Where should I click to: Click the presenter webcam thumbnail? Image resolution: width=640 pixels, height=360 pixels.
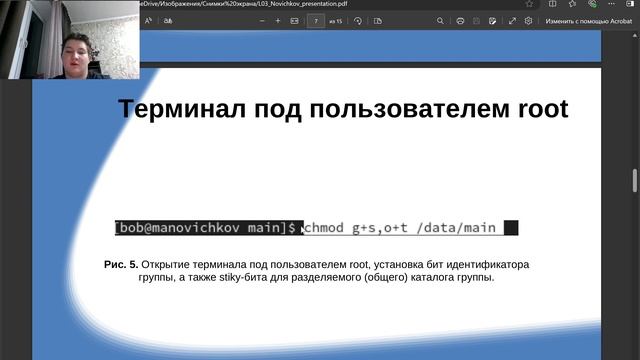tap(70, 39)
